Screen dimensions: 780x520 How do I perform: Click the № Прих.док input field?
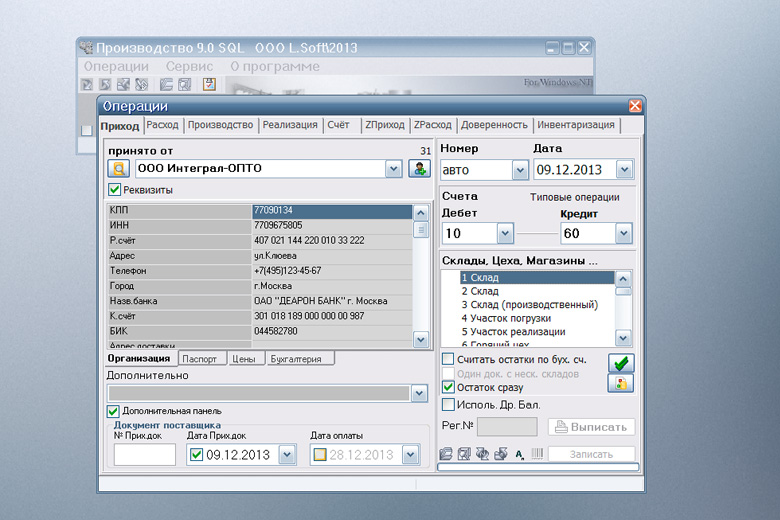(x=145, y=455)
